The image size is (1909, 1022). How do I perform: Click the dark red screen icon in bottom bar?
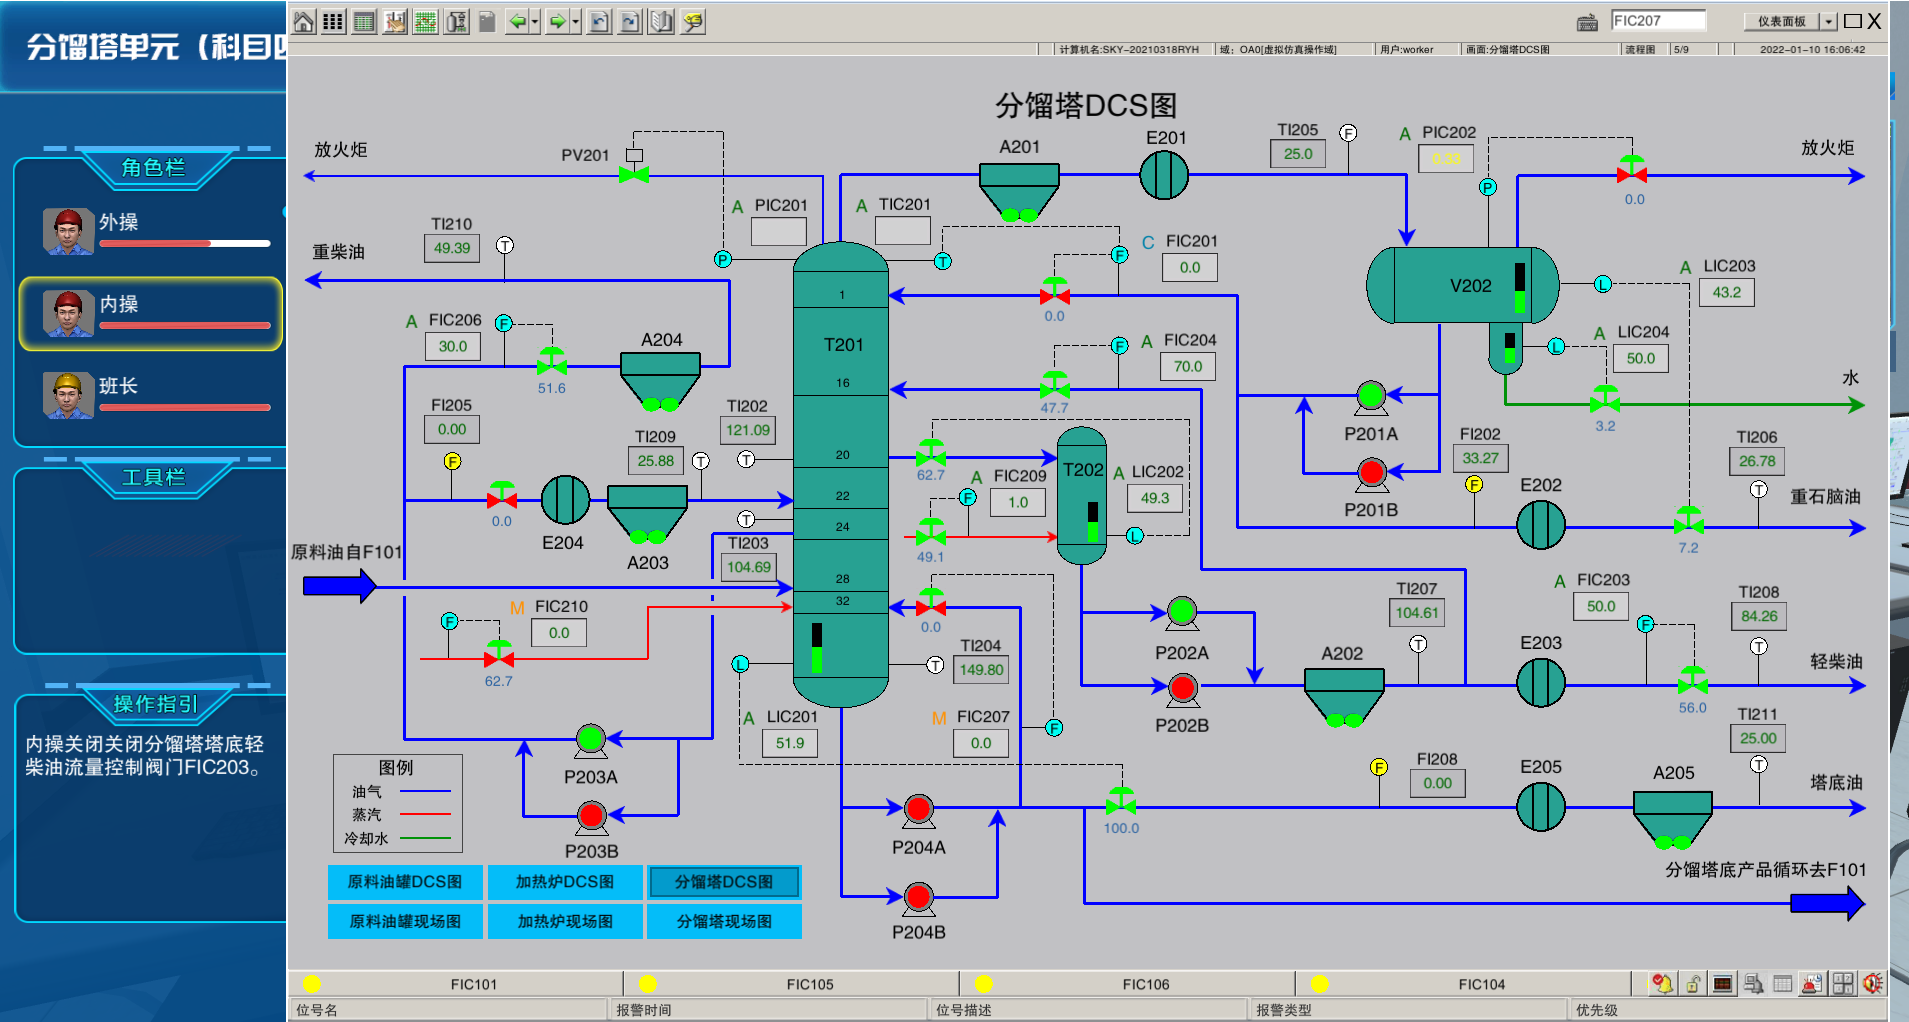click(x=1722, y=984)
